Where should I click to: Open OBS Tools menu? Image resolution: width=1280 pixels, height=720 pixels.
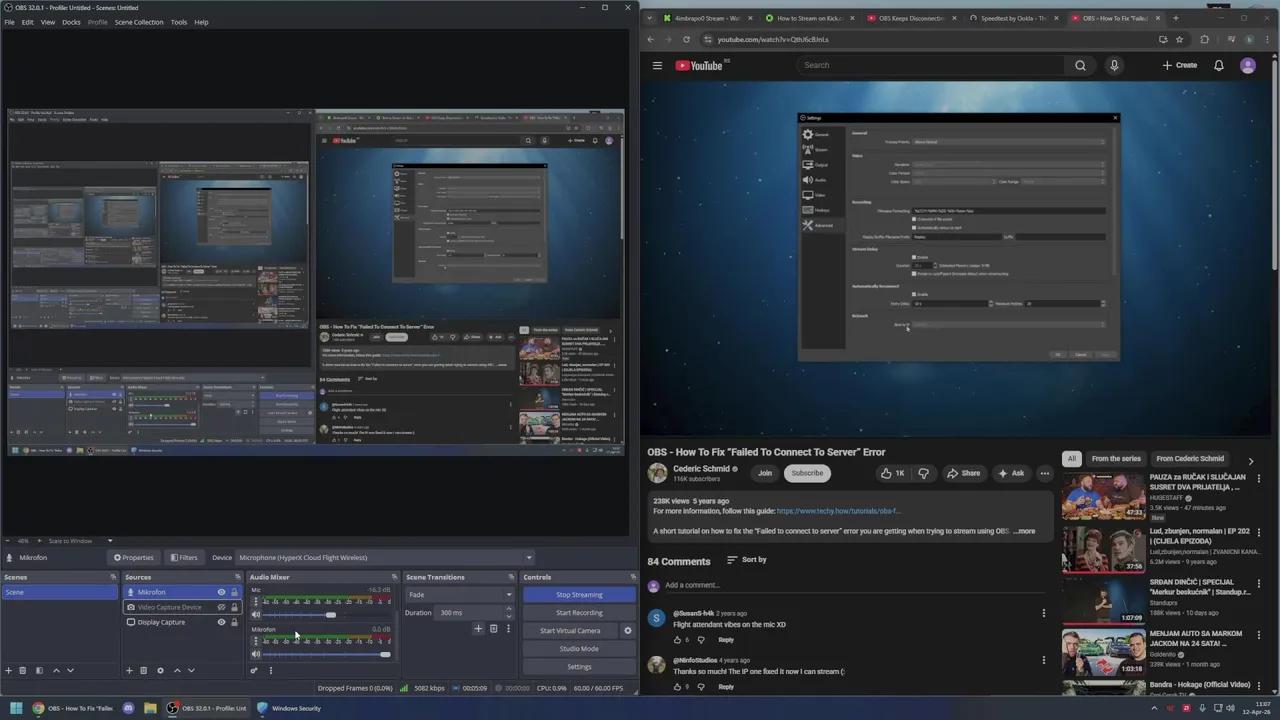[178, 22]
